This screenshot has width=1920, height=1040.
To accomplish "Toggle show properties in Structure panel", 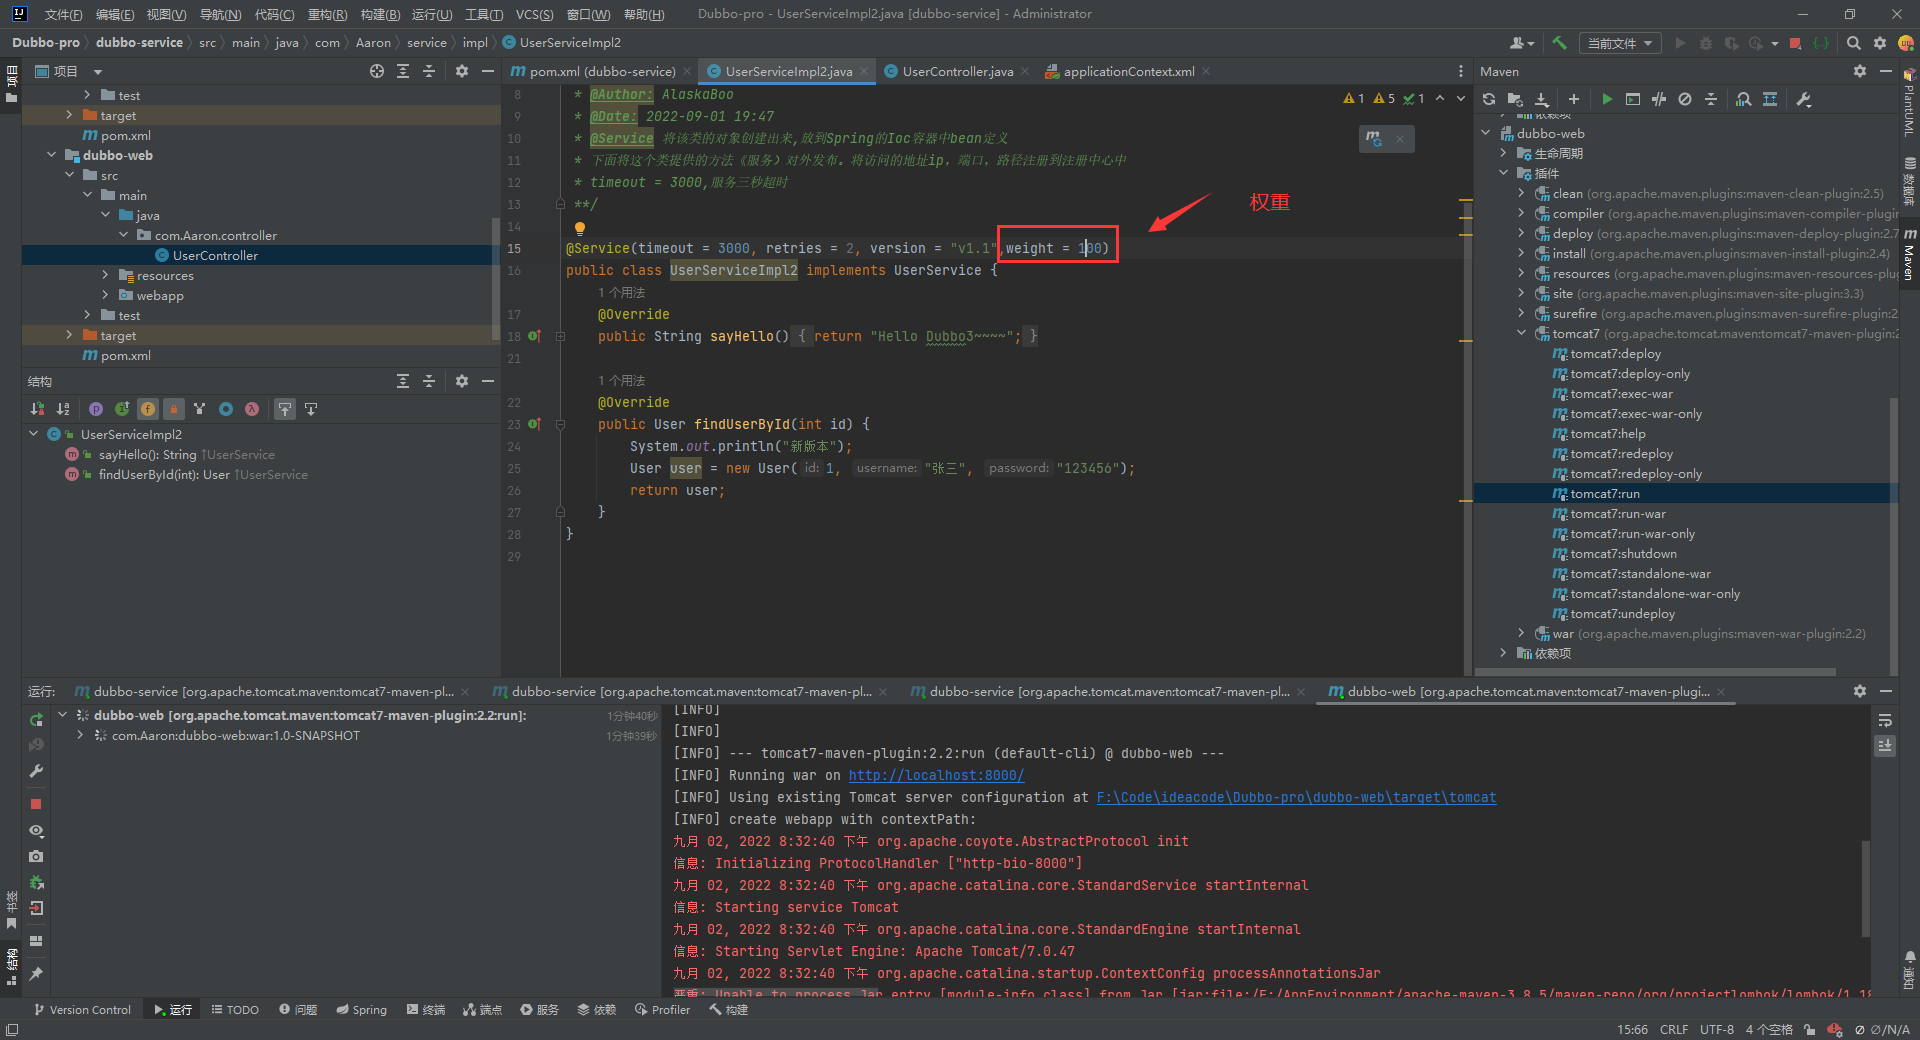I will [x=96, y=409].
